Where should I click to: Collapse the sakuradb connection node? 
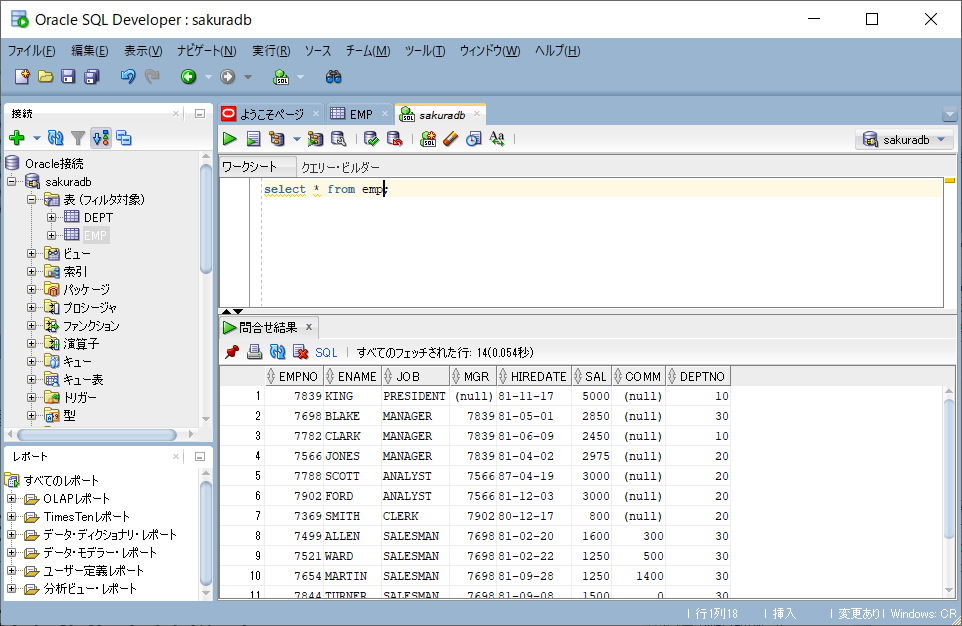[x=12, y=182]
